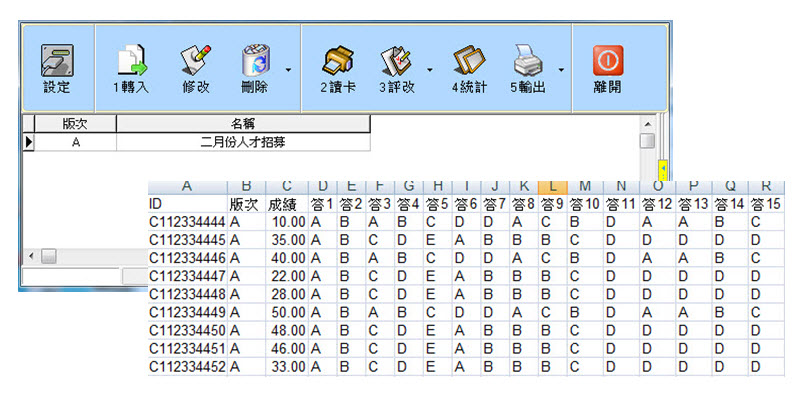Click the horizontal scrollbar left arrow
Screen dimensions: 804x395
click(x=30, y=255)
